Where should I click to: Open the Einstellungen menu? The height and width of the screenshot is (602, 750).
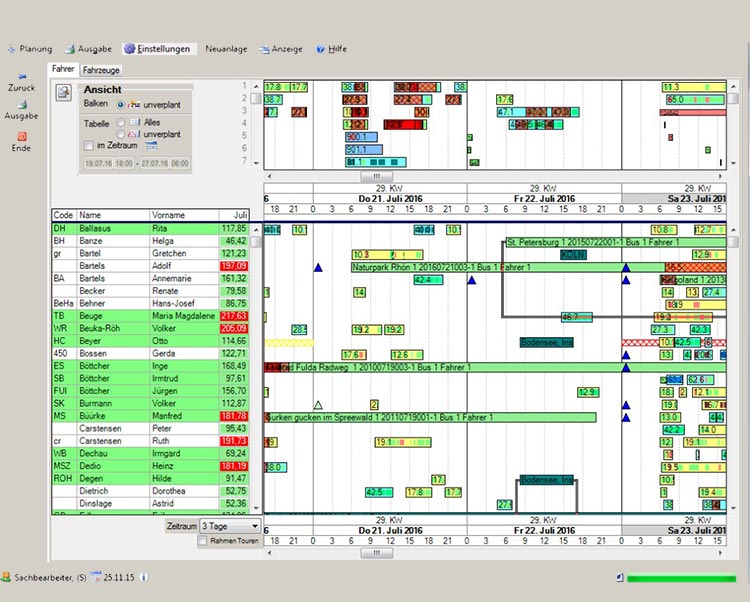158,49
